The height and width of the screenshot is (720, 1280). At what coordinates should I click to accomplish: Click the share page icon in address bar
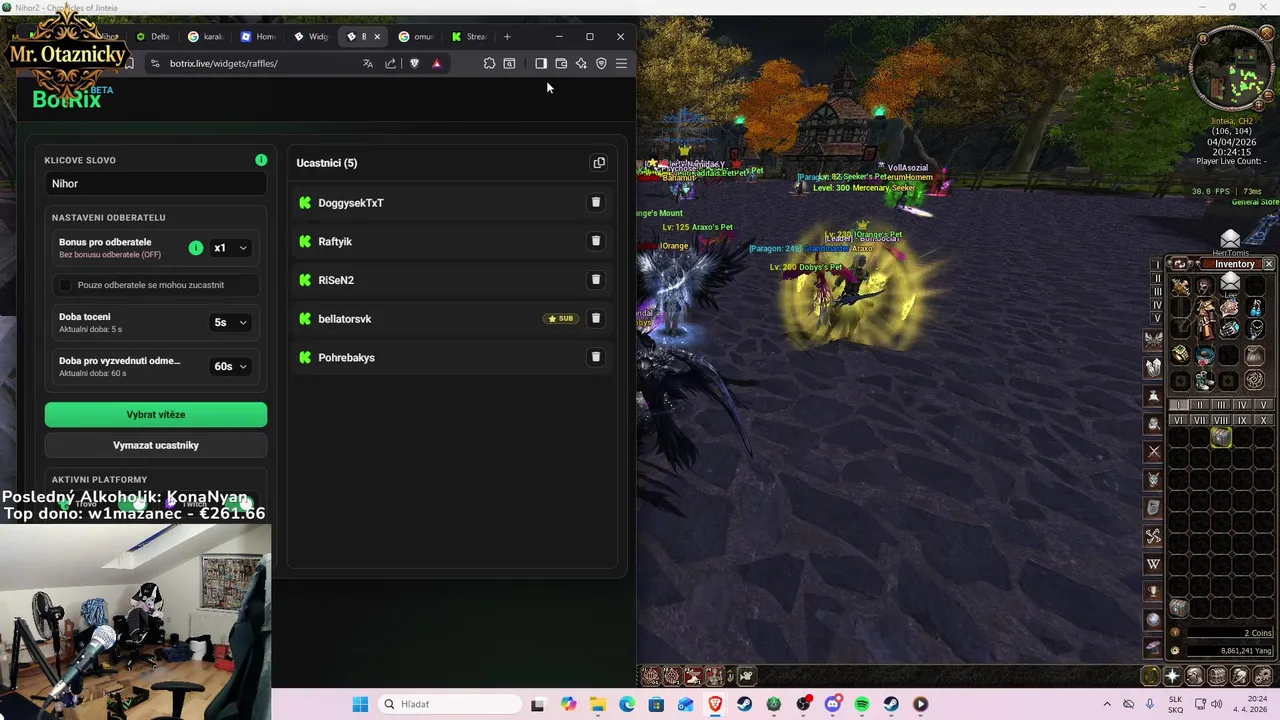point(391,63)
